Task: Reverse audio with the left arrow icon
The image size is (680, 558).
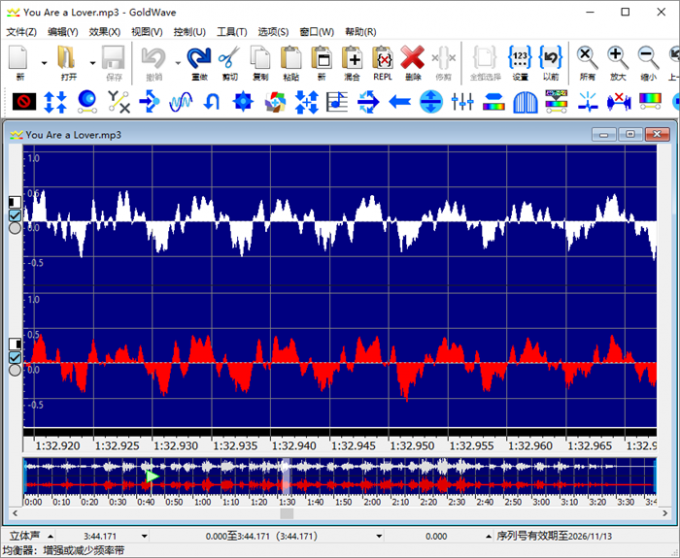Action: (x=400, y=102)
